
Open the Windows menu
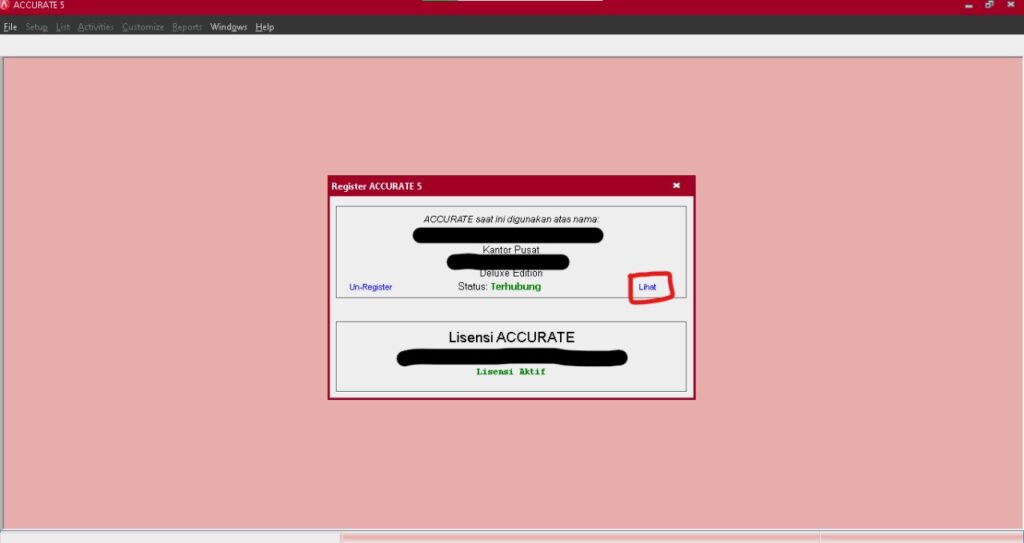point(229,27)
